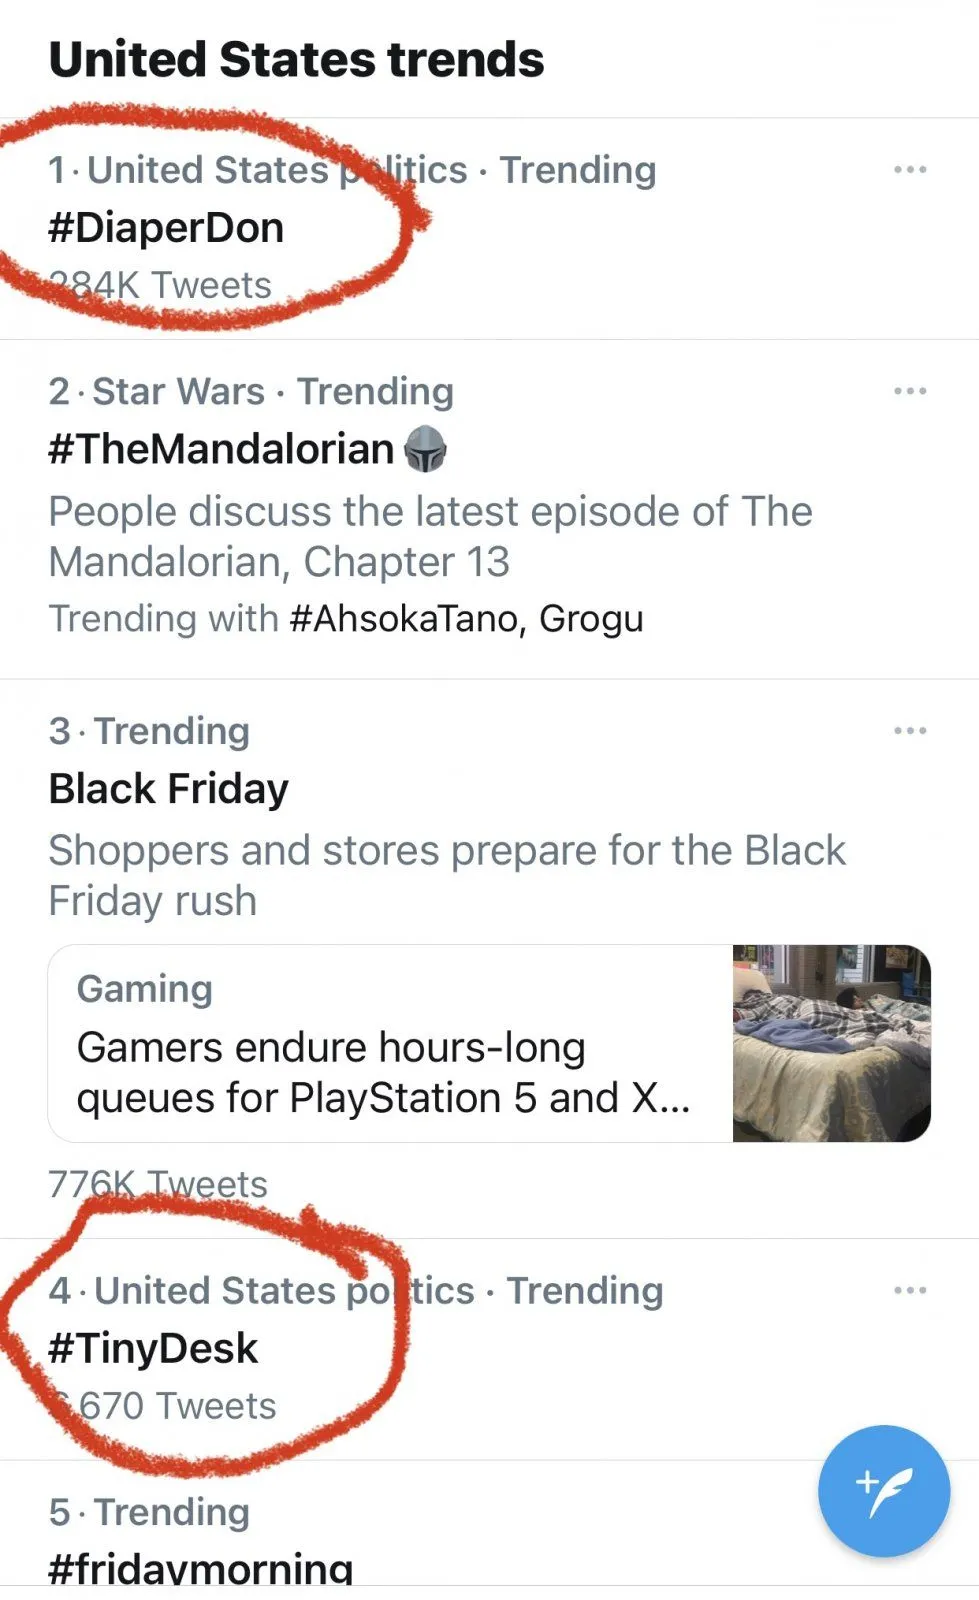This screenshot has height=1600, width=979.
Task: Tap the United States trends heading
Action: pos(296,59)
